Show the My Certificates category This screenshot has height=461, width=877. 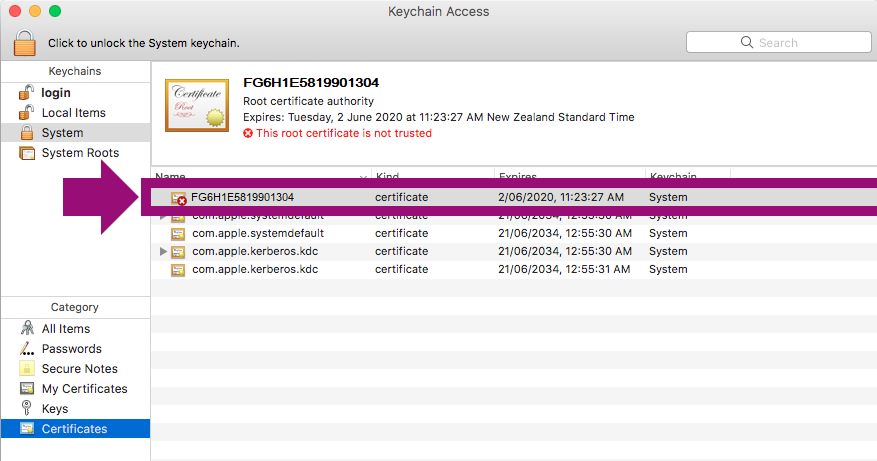76,389
